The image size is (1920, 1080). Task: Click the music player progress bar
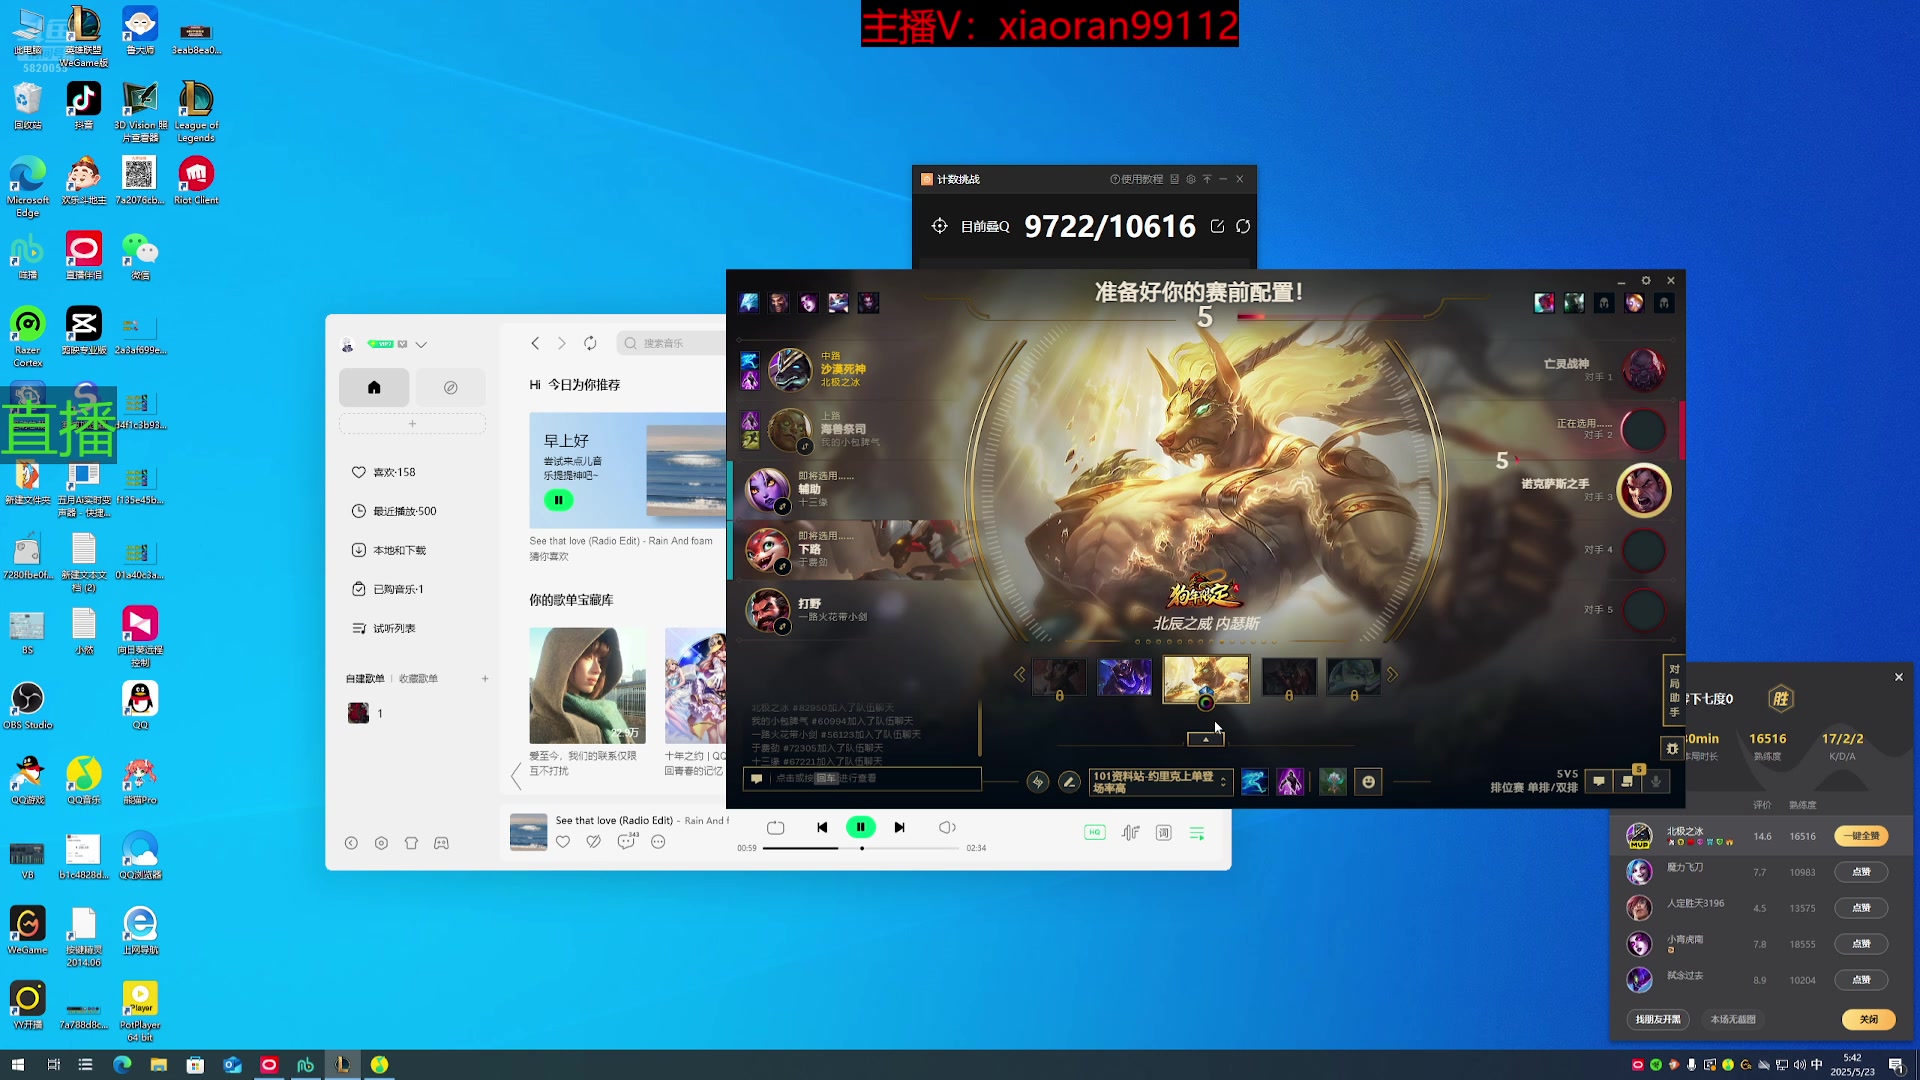(860, 848)
